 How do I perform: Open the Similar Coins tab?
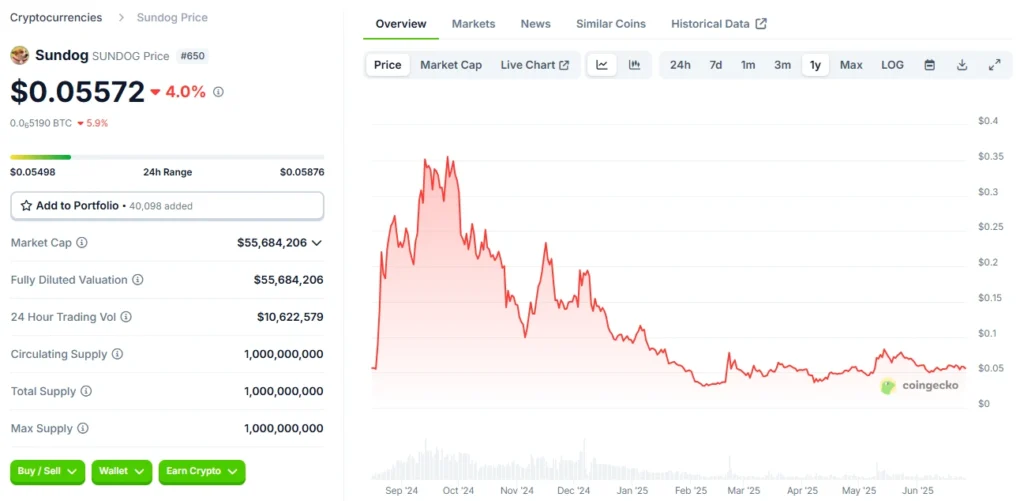point(610,24)
